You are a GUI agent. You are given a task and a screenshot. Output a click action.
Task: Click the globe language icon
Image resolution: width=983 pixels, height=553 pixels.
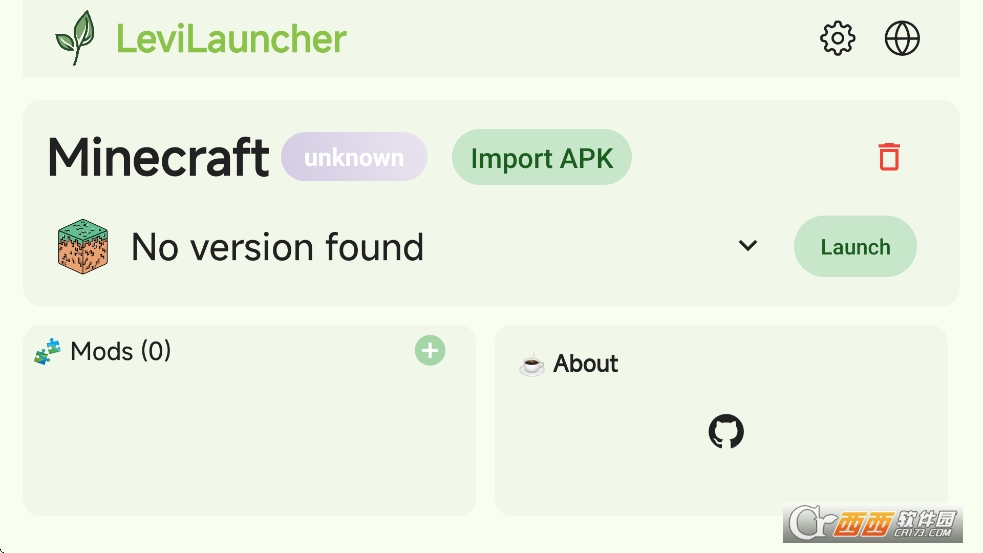pyautogui.click(x=902, y=39)
